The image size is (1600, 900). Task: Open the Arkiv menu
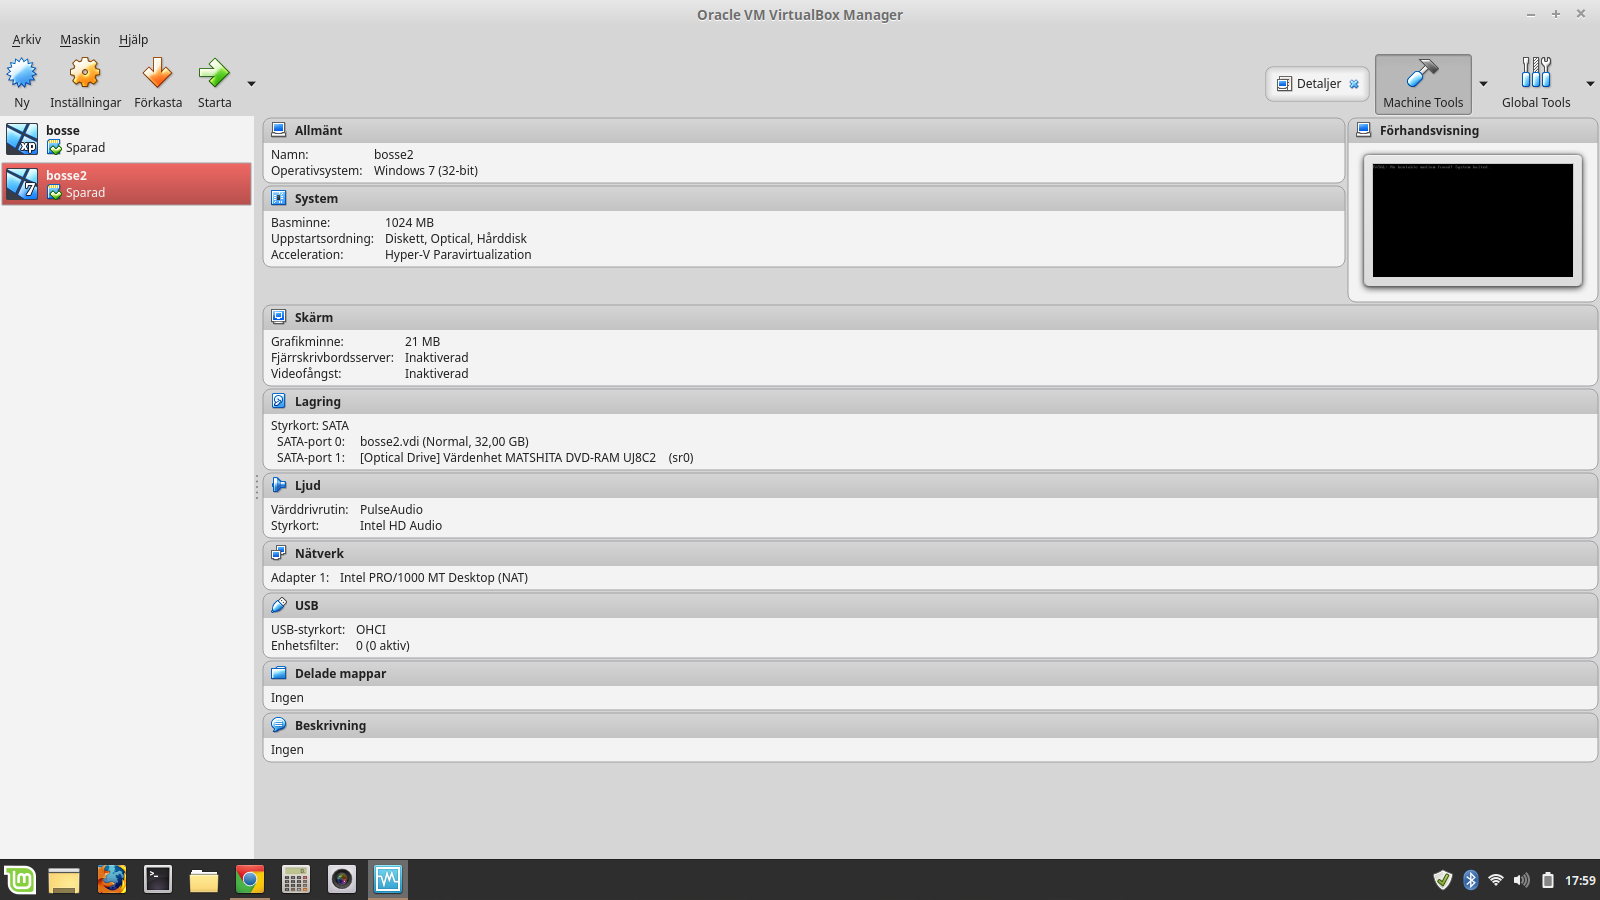coord(27,40)
